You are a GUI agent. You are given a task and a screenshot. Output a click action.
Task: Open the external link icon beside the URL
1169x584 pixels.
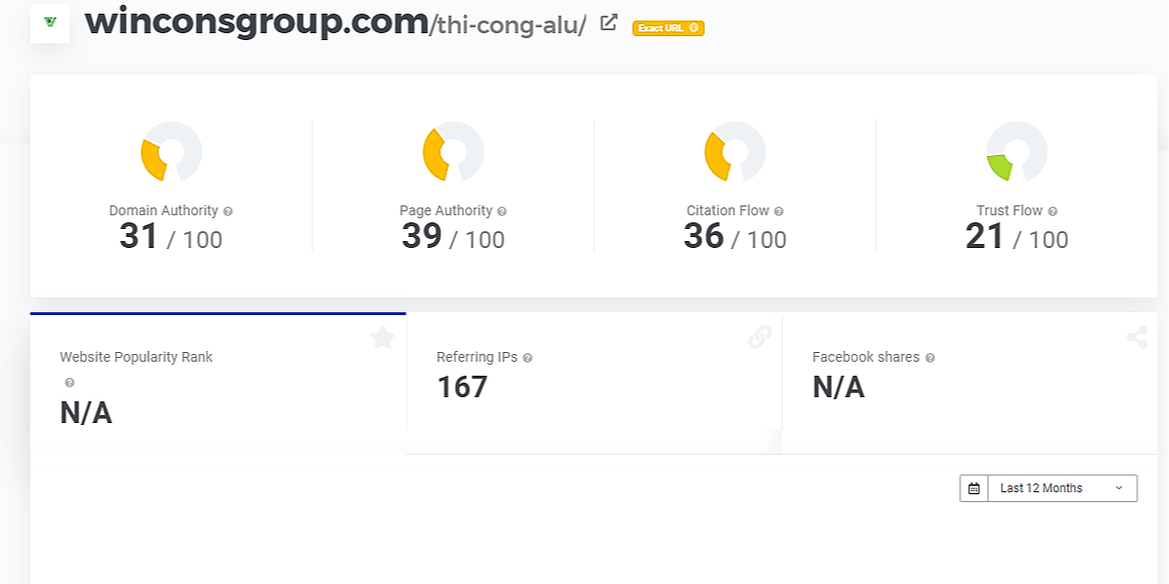click(609, 23)
